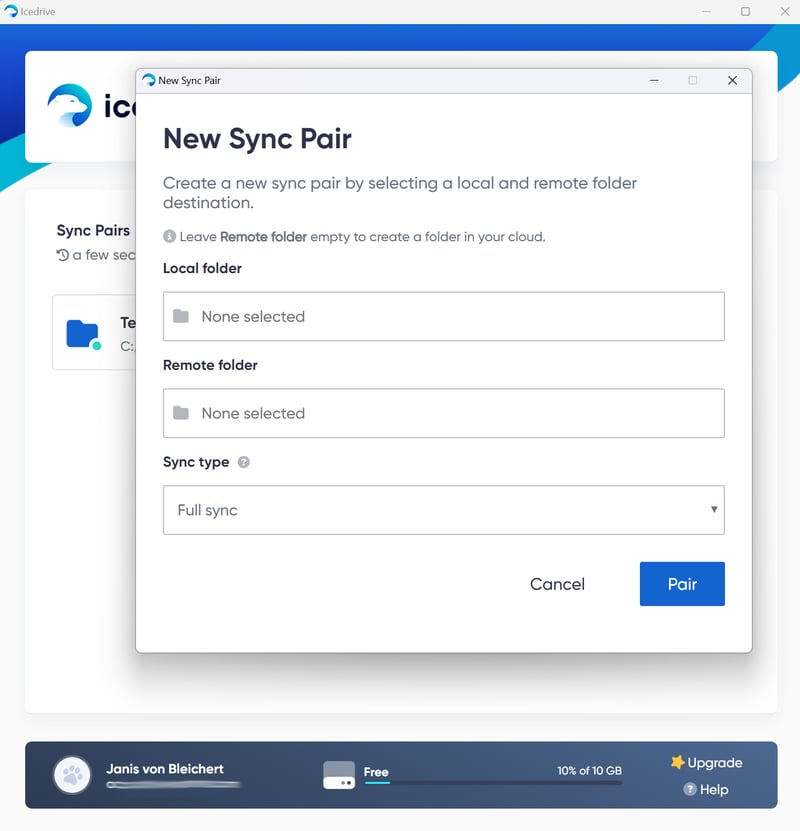Minimize the New Sync Pair dialog
This screenshot has width=800, height=831.
pyautogui.click(x=654, y=80)
